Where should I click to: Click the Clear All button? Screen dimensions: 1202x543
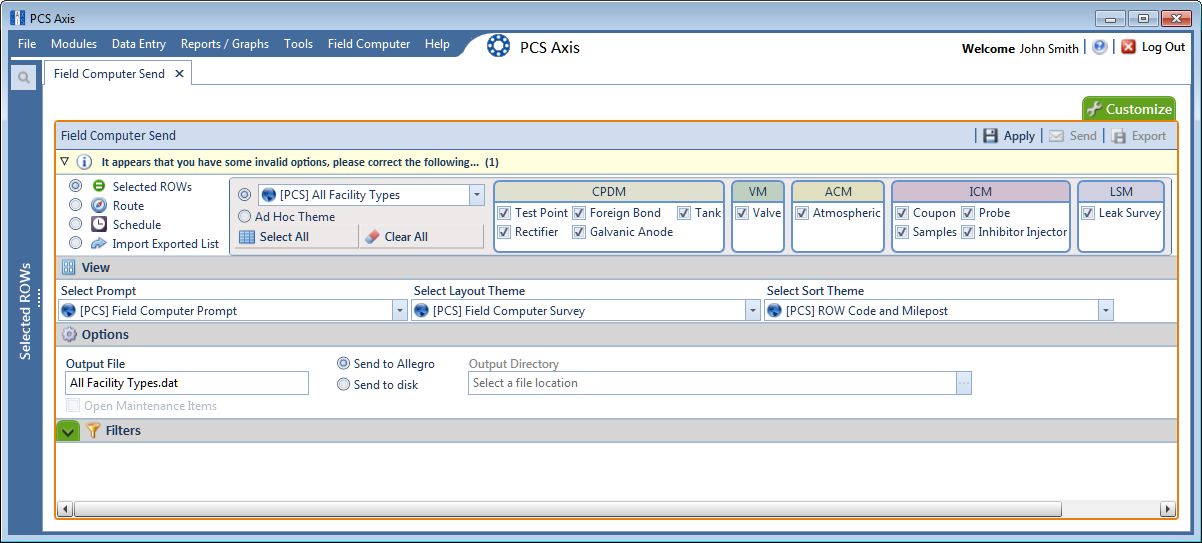(x=421, y=237)
